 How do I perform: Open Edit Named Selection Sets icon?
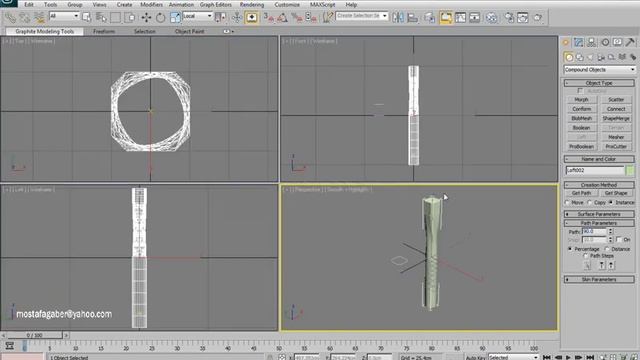(x=327, y=17)
